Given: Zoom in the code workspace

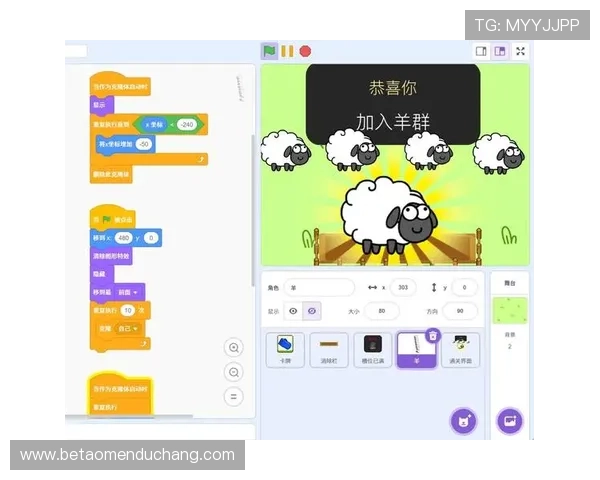Looking at the screenshot, I should (234, 348).
